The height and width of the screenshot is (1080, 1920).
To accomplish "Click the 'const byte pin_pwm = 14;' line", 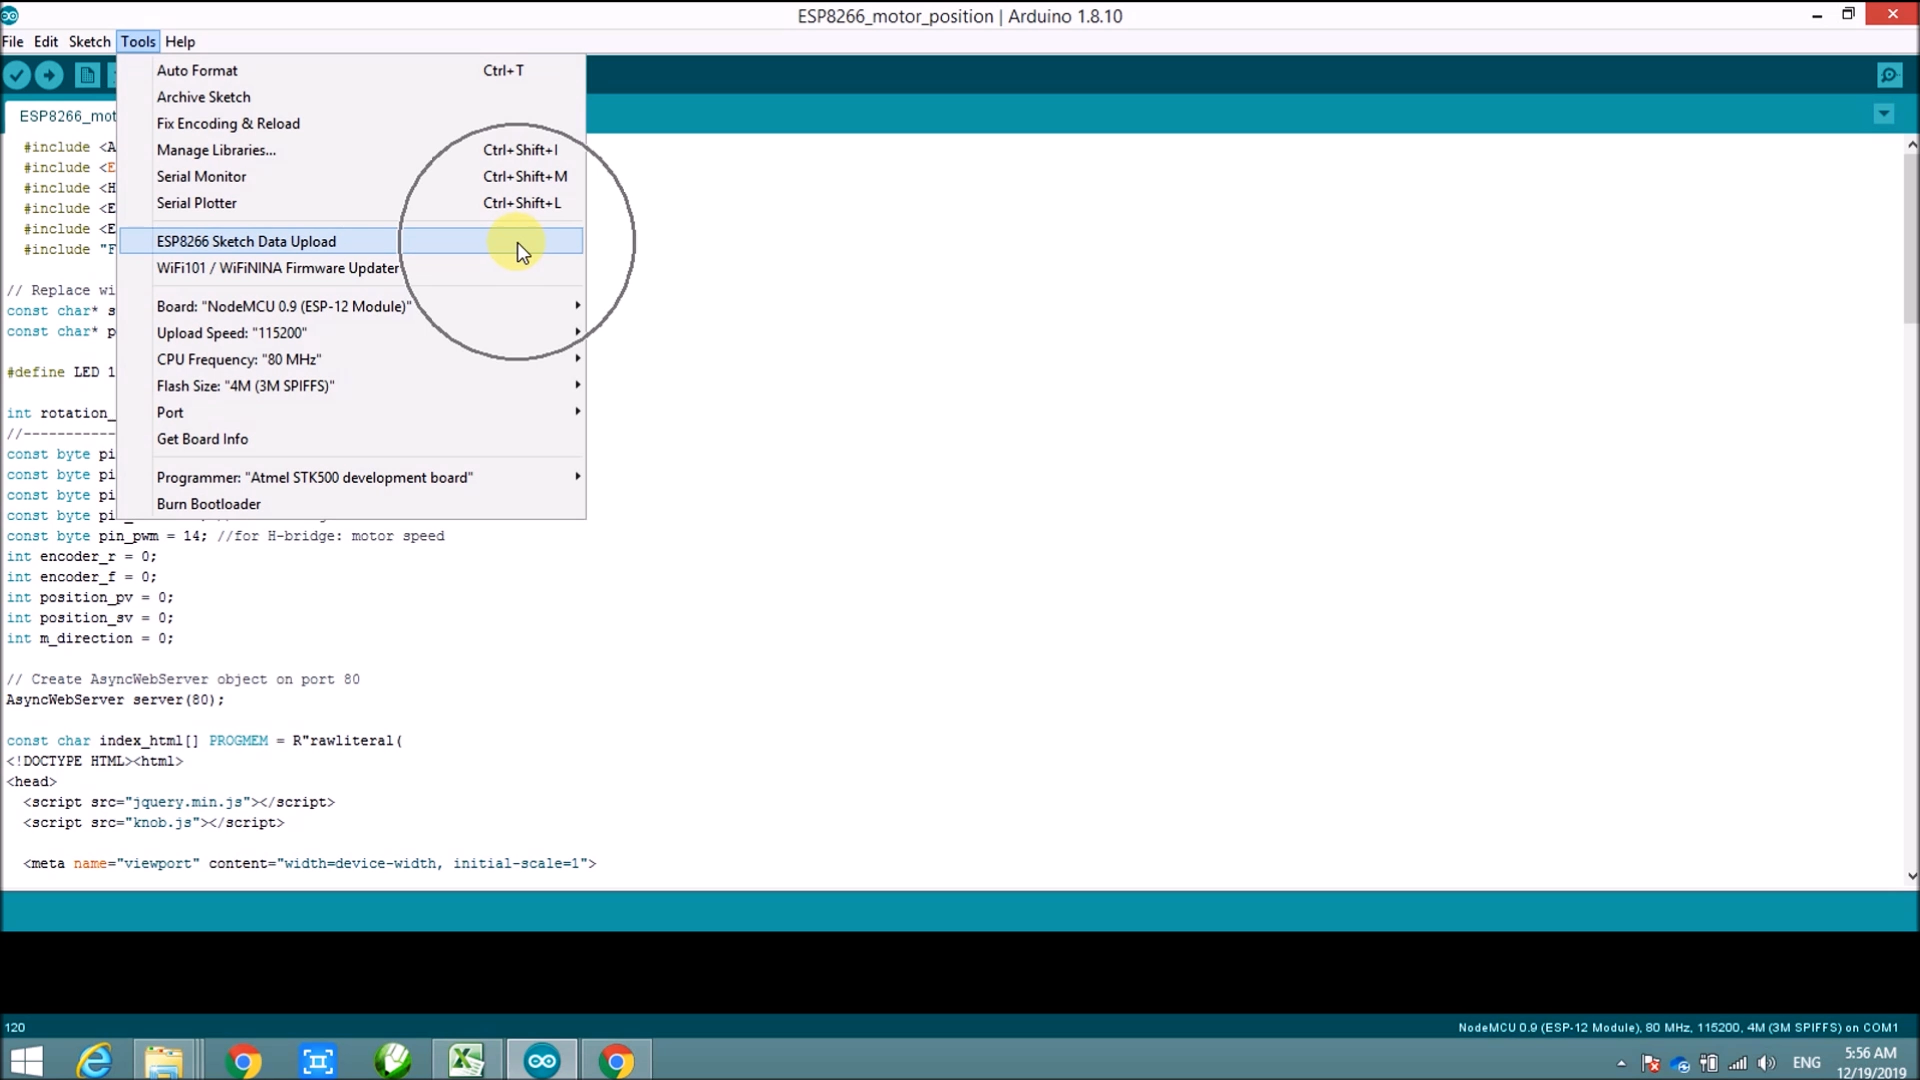I will click(x=225, y=536).
